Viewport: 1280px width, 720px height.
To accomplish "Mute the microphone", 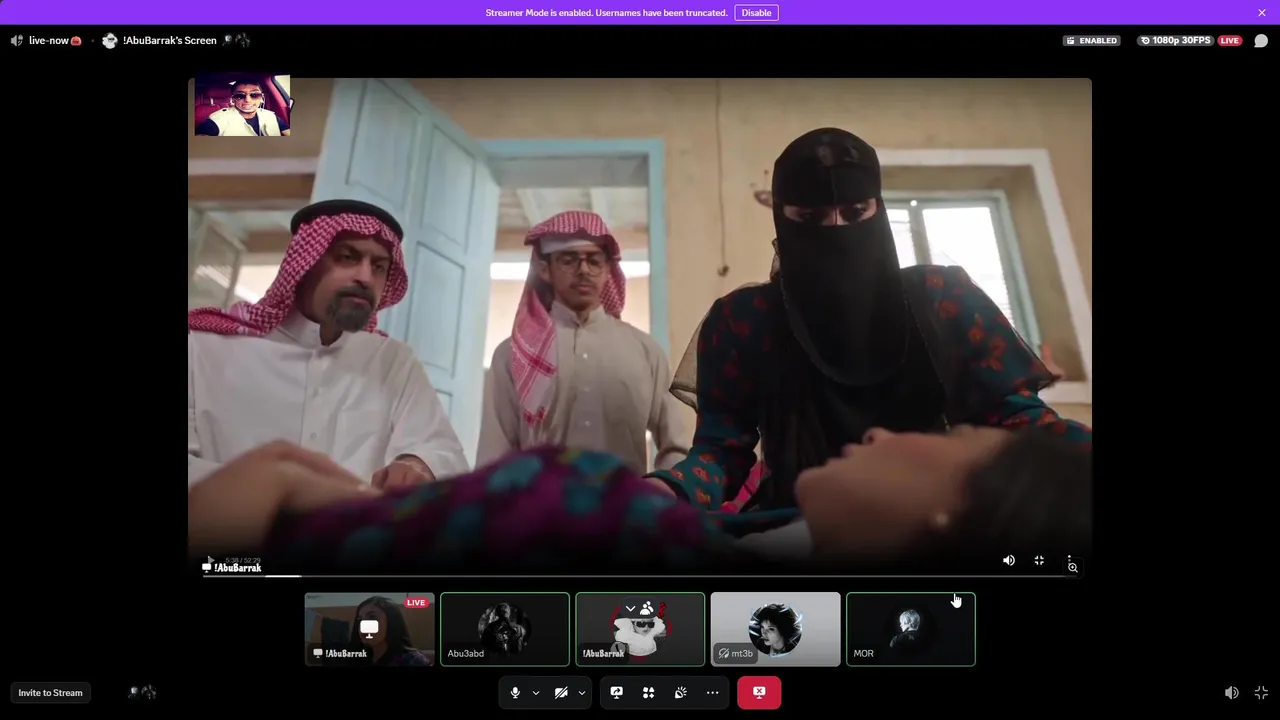I will click(515, 693).
